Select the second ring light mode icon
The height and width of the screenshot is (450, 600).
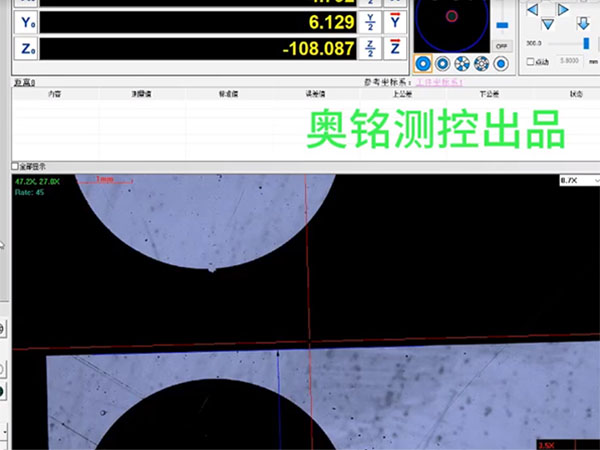tap(443, 64)
